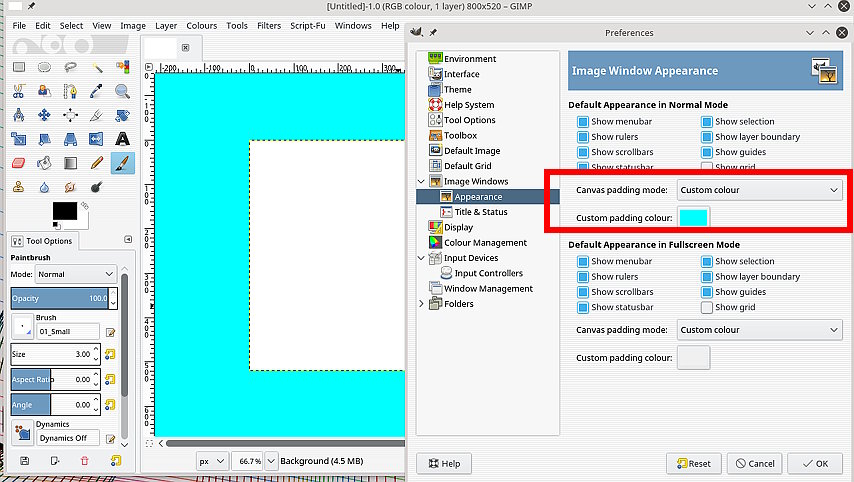Select the Scissors Select tool

[19, 91]
